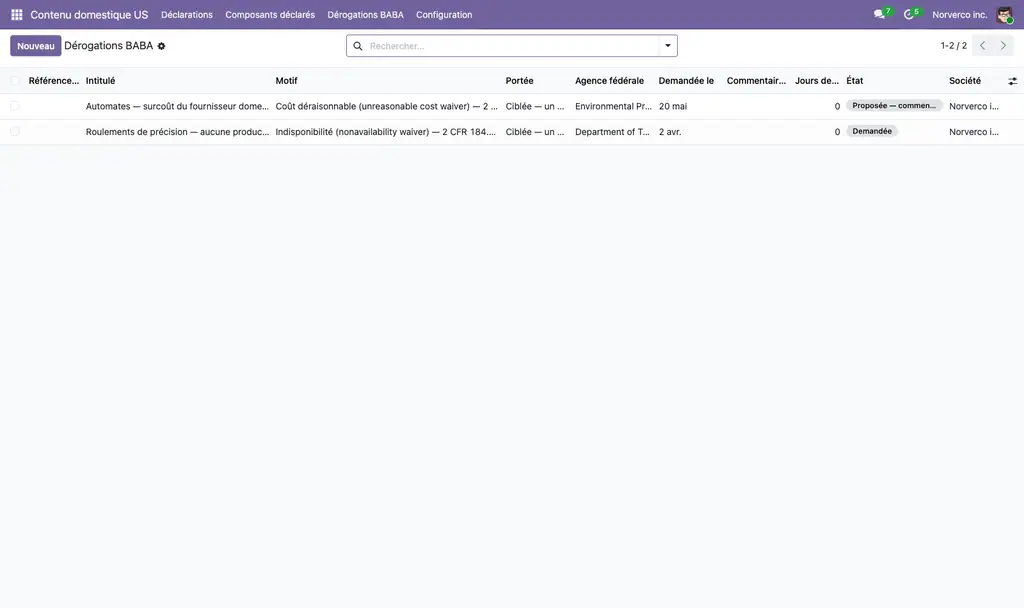Open the activities clock icon
Image resolution: width=1024 pixels, height=608 pixels.
coord(908,14)
